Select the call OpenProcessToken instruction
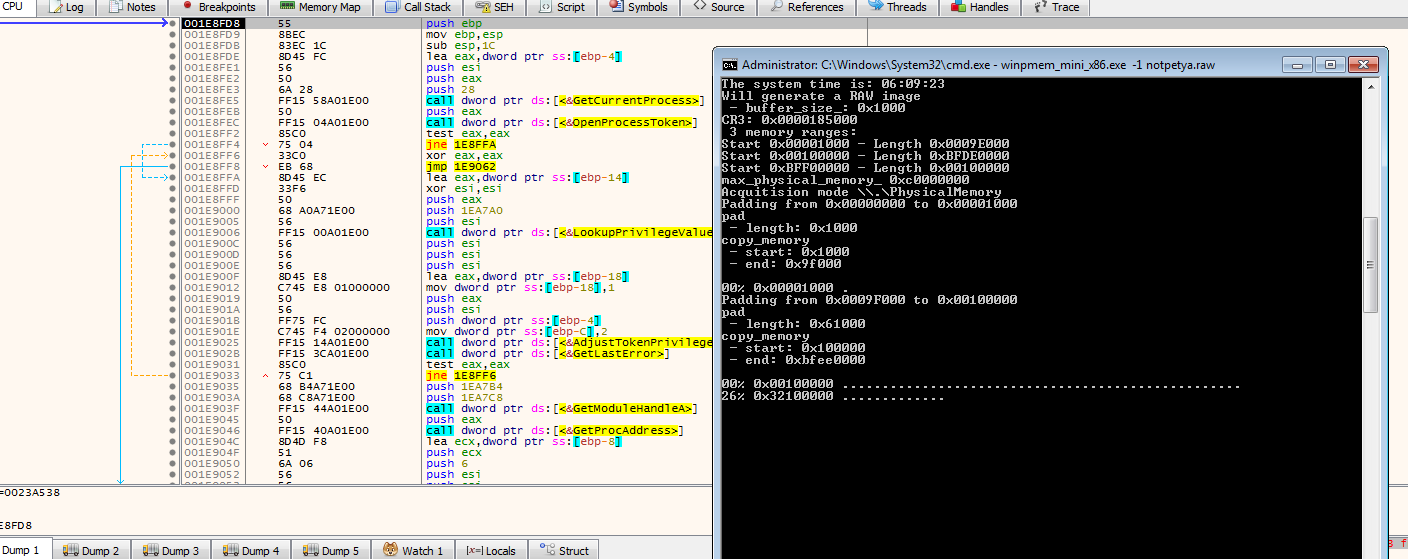Viewport: 1408px width, 559px height. [x=560, y=122]
